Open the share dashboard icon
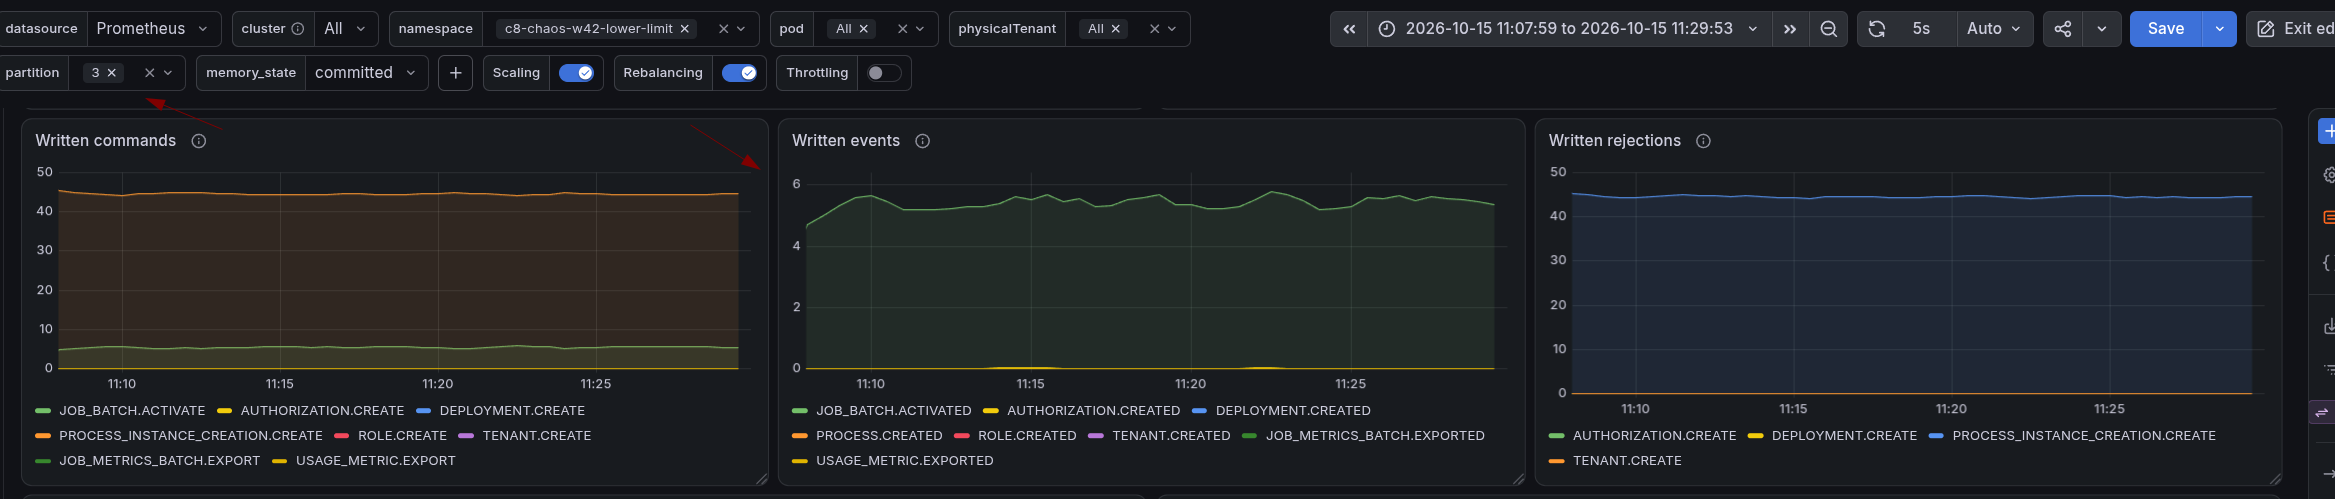The image size is (2335, 499). (x=2063, y=29)
